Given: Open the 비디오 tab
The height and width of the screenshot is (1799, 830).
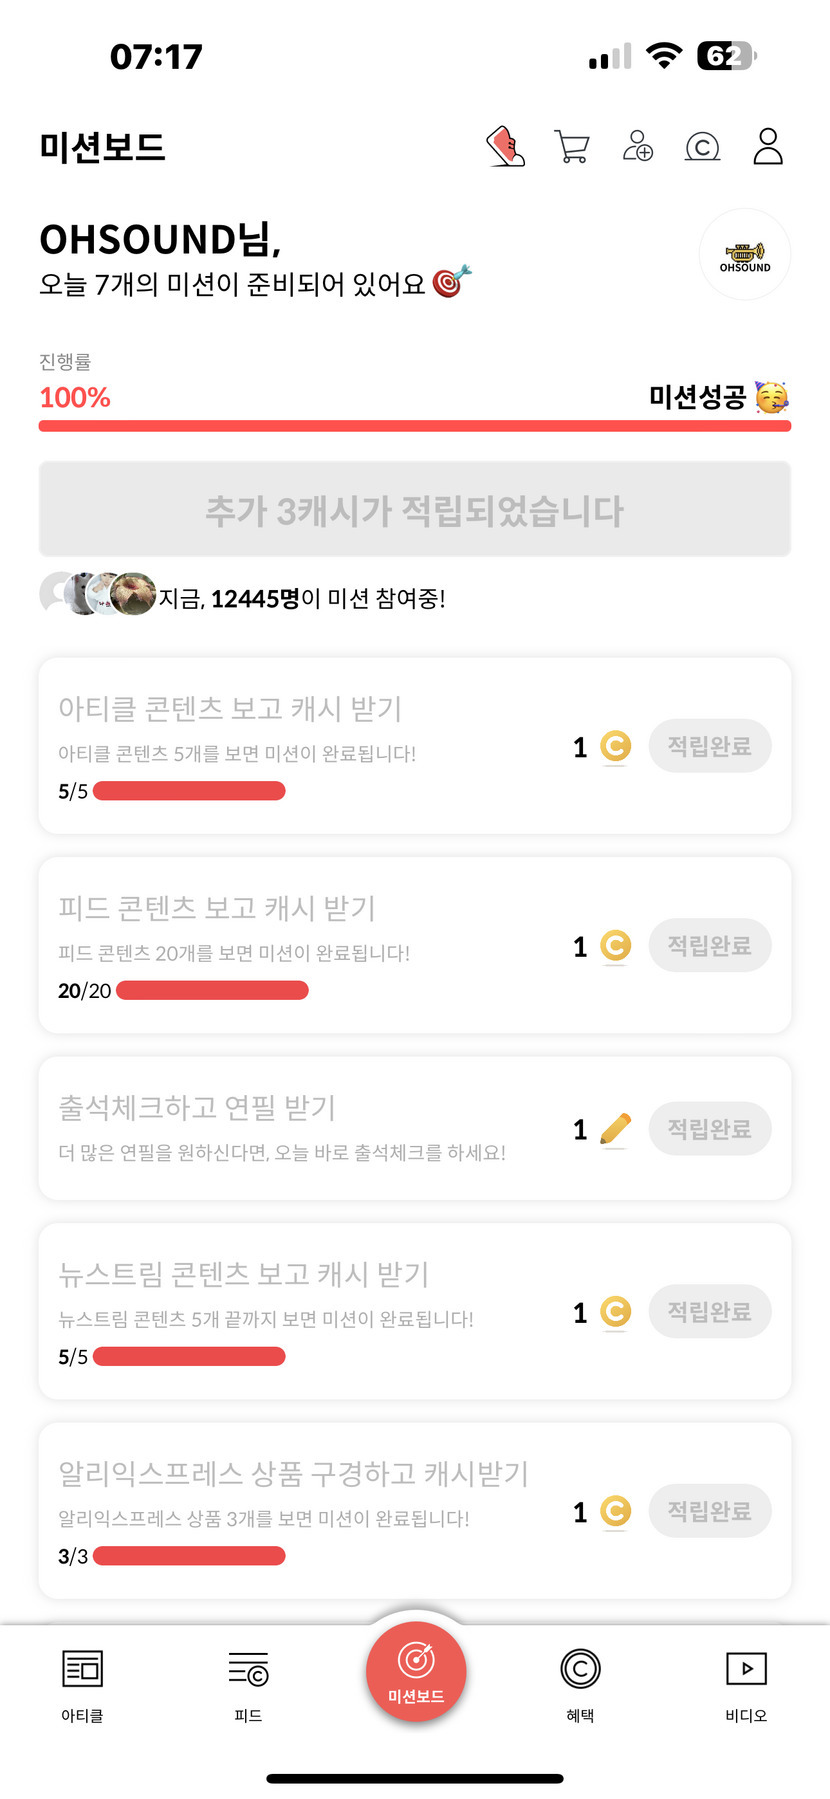Looking at the screenshot, I should tap(746, 1686).
